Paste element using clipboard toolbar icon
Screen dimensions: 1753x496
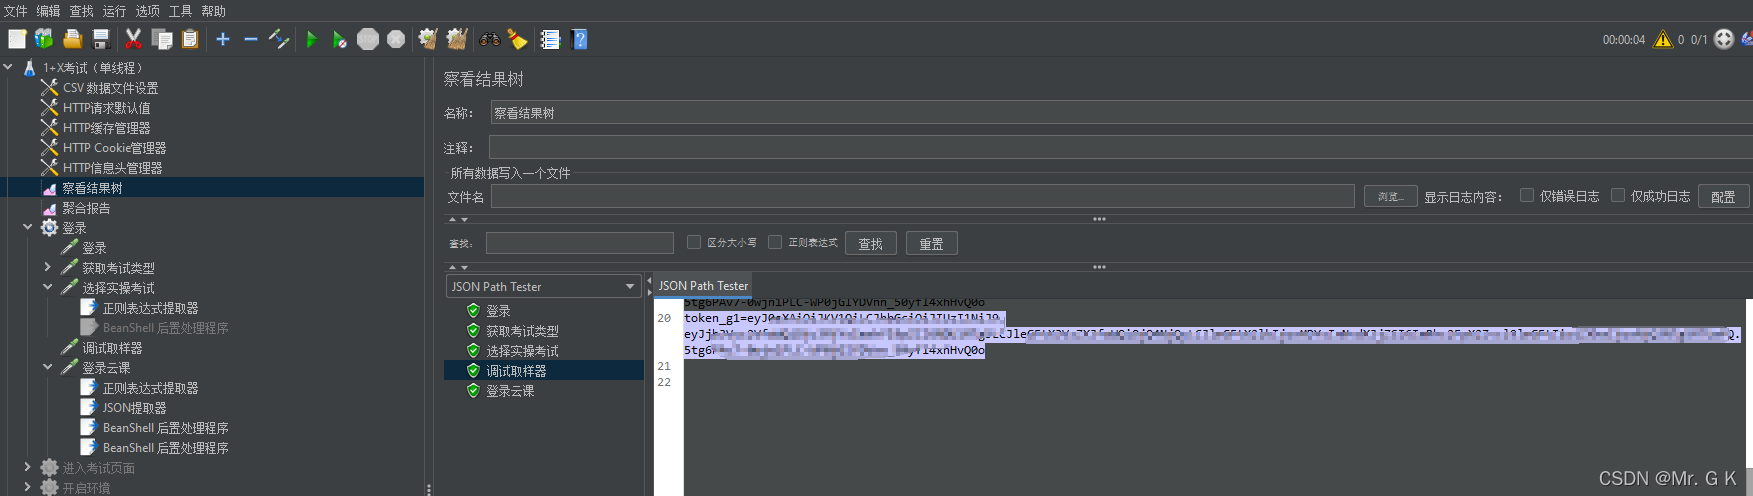pyautogui.click(x=189, y=39)
